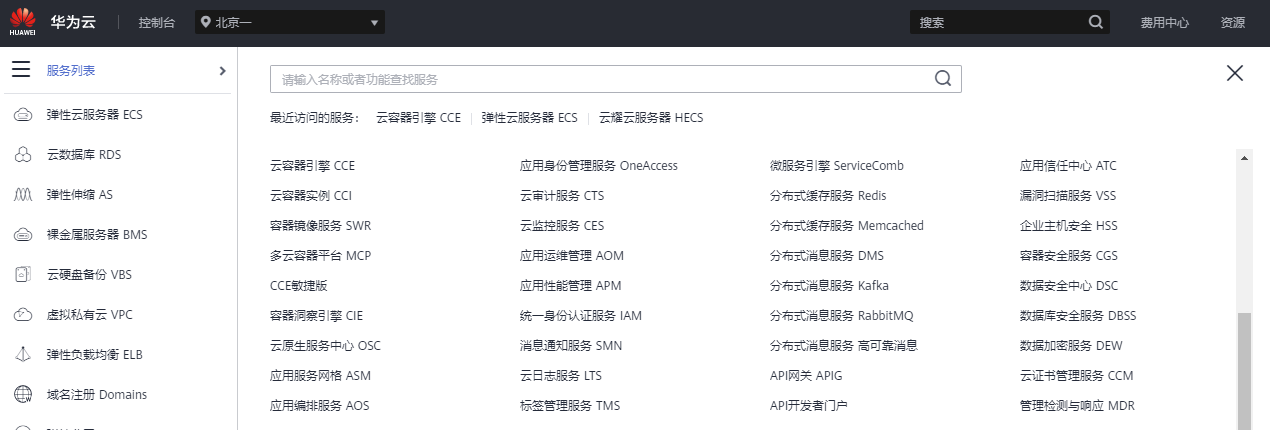Open 管理检测与响应 MDR
Viewport: 1270px width, 430px height.
(x=1077, y=405)
